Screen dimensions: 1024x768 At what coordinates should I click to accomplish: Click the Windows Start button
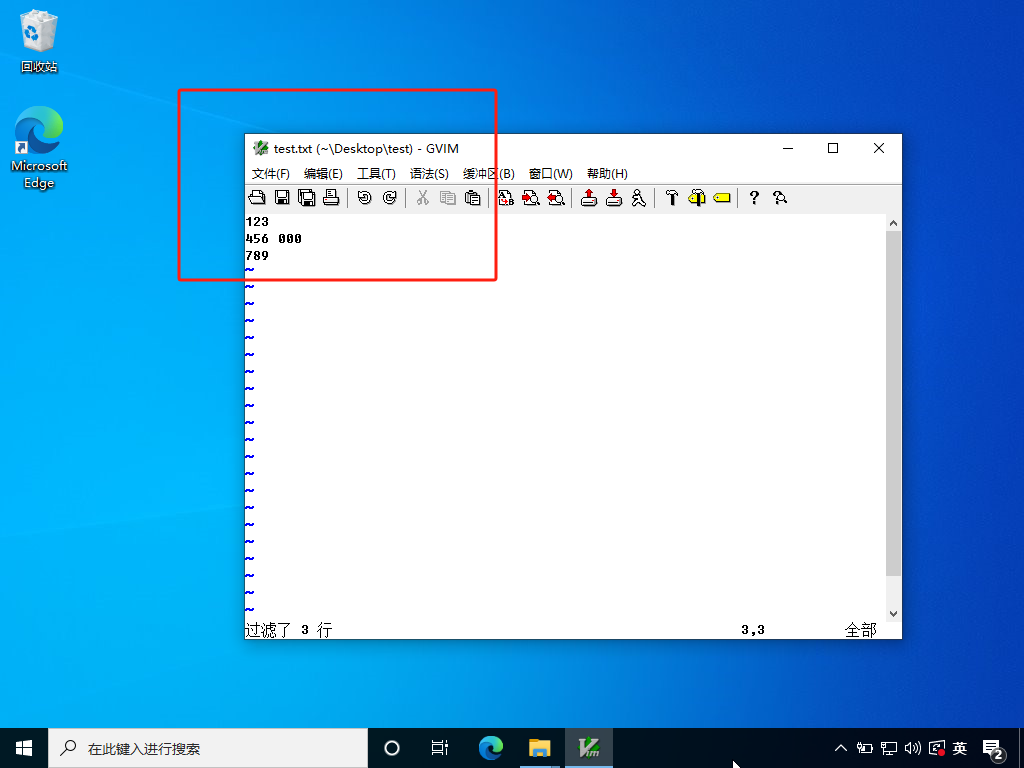pos(24,748)
